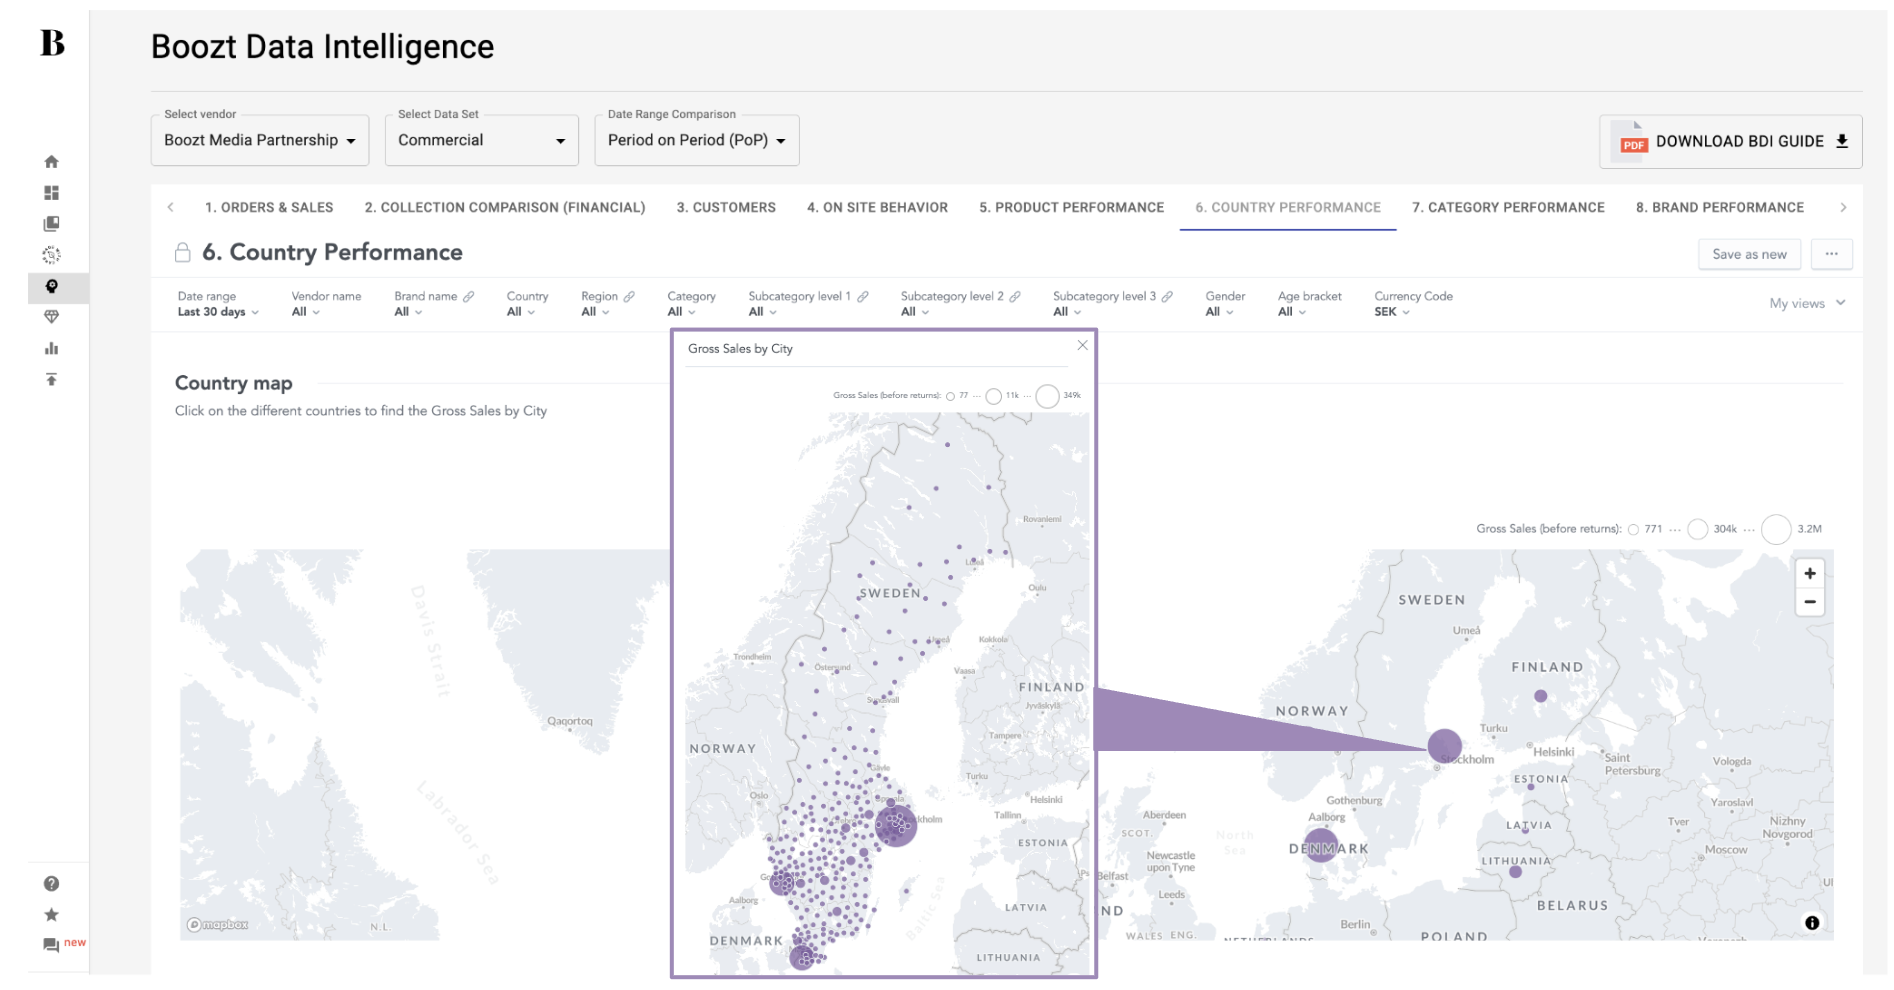Viewport: 1894px width, 990px height.
Task: Expand the Select vendor dropdown
Action: point(260,141)
